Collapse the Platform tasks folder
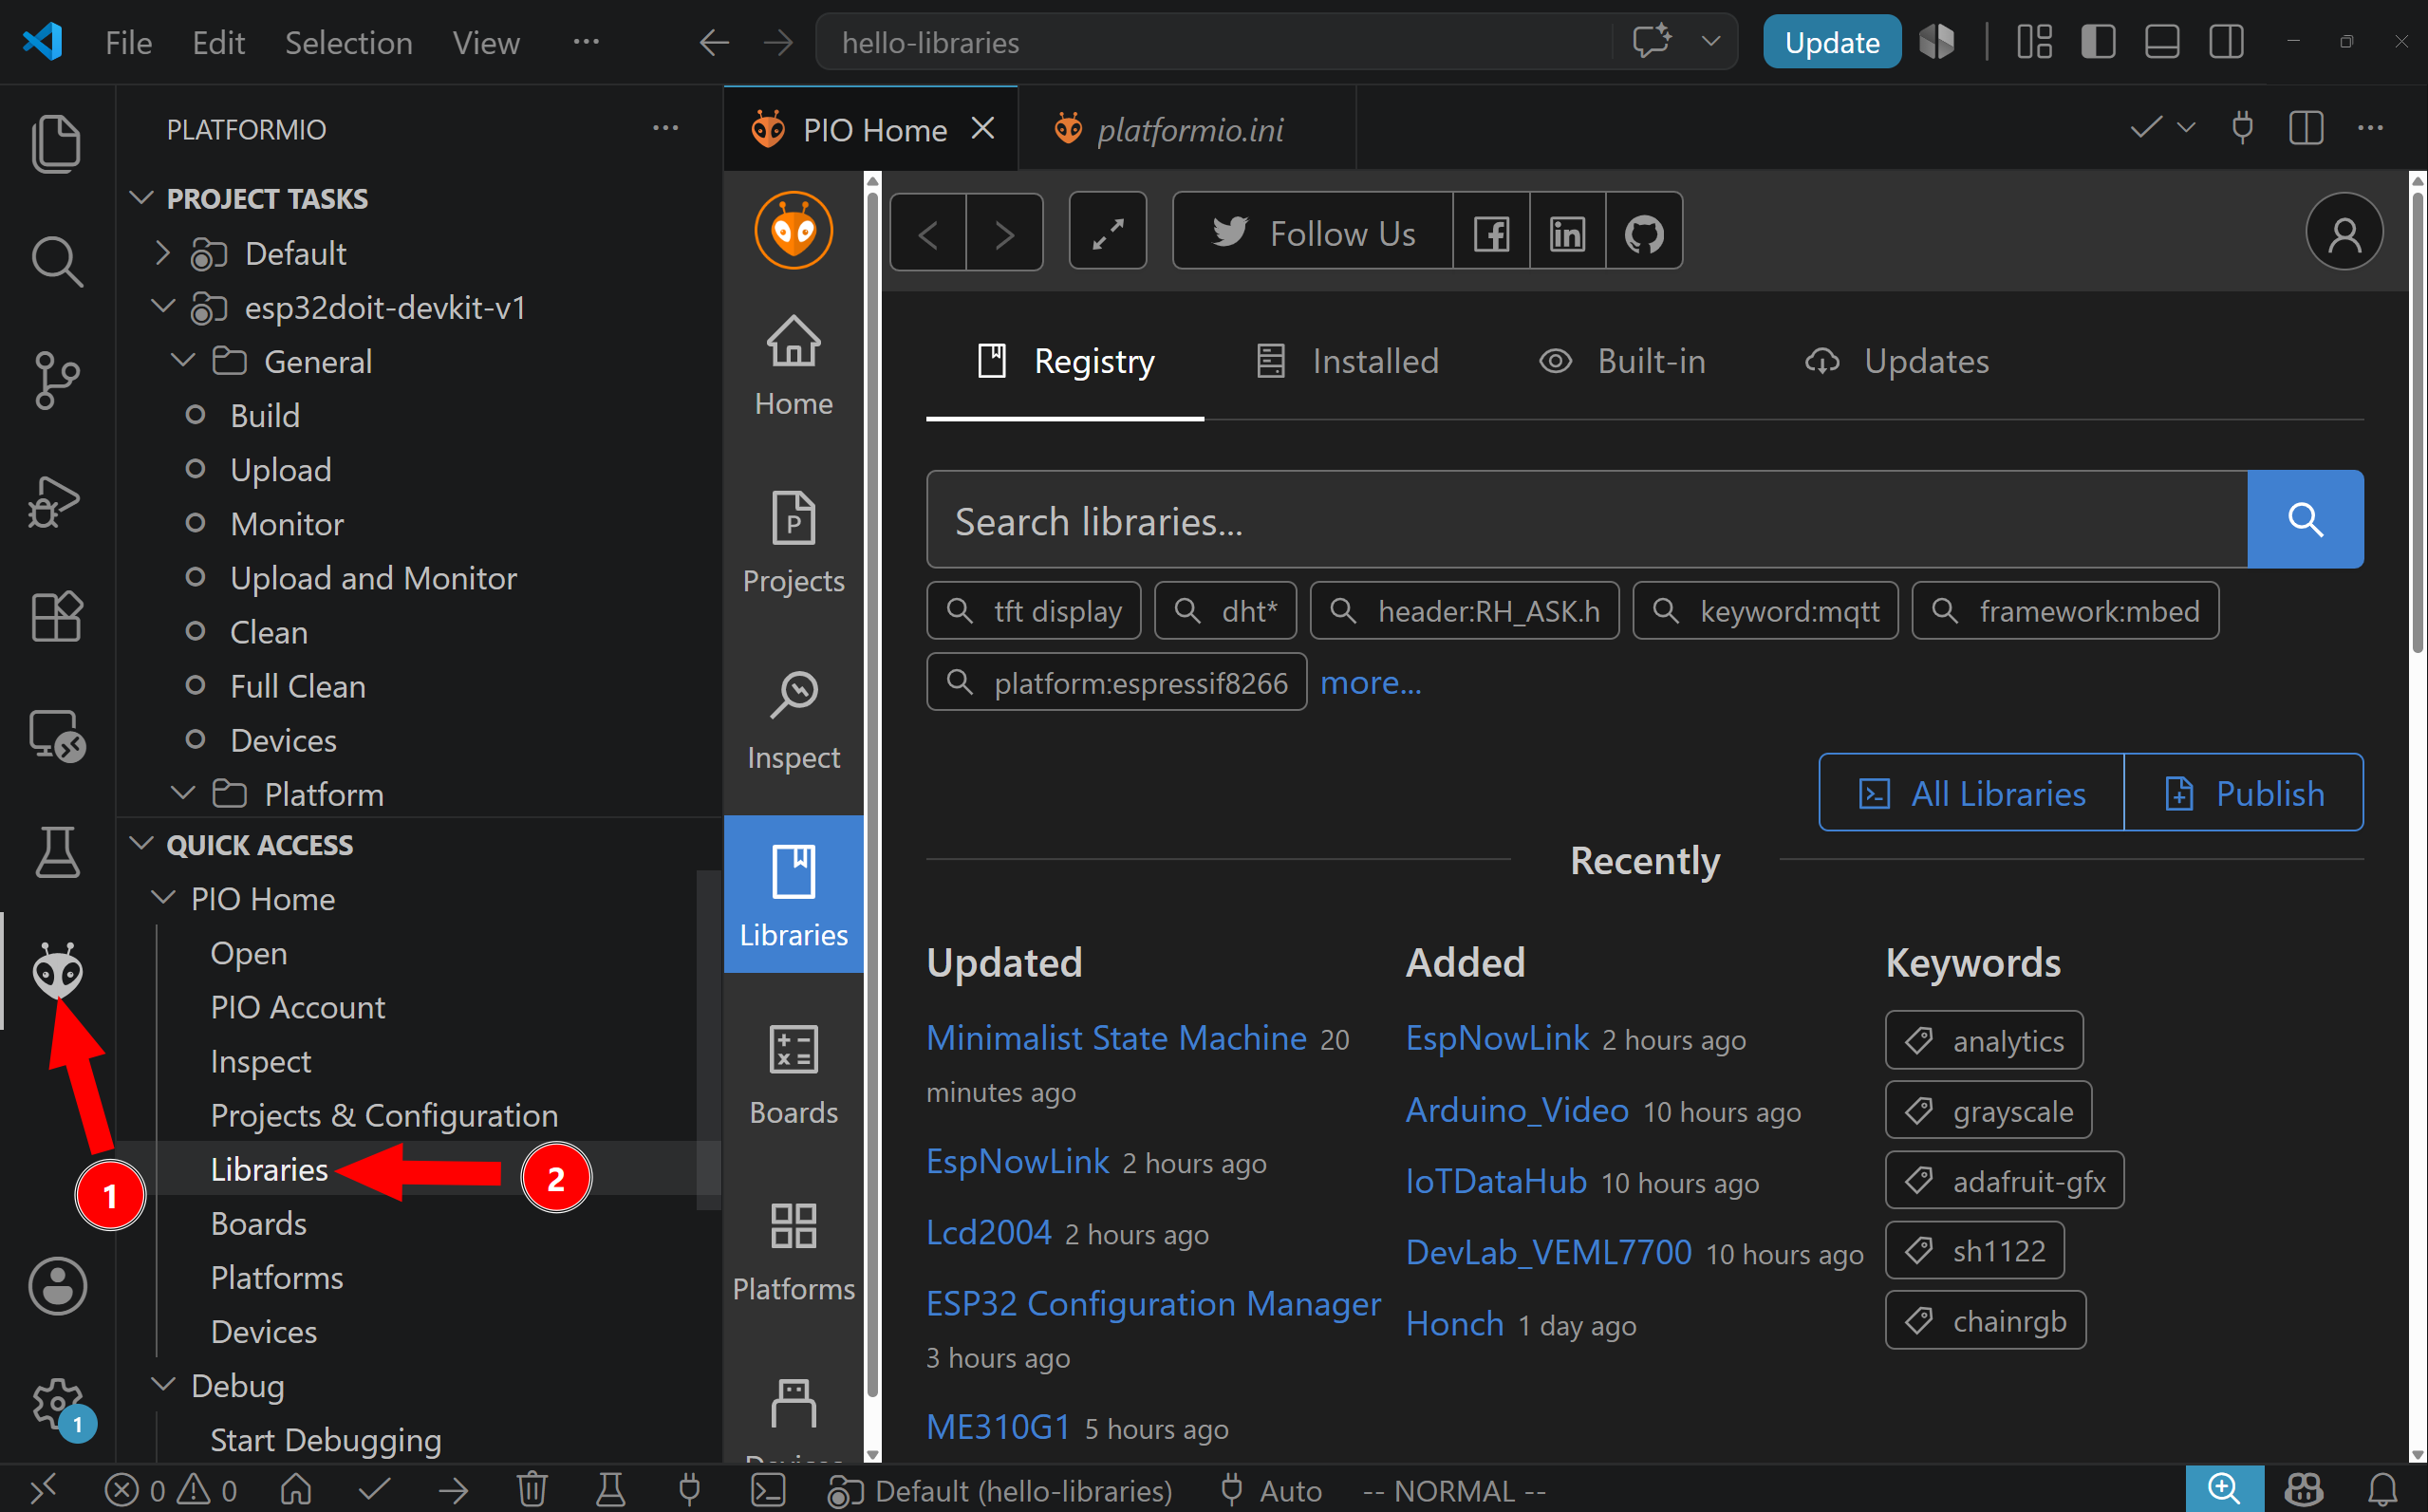Viewport: 2428px width, 1512px height. point(182,794)
